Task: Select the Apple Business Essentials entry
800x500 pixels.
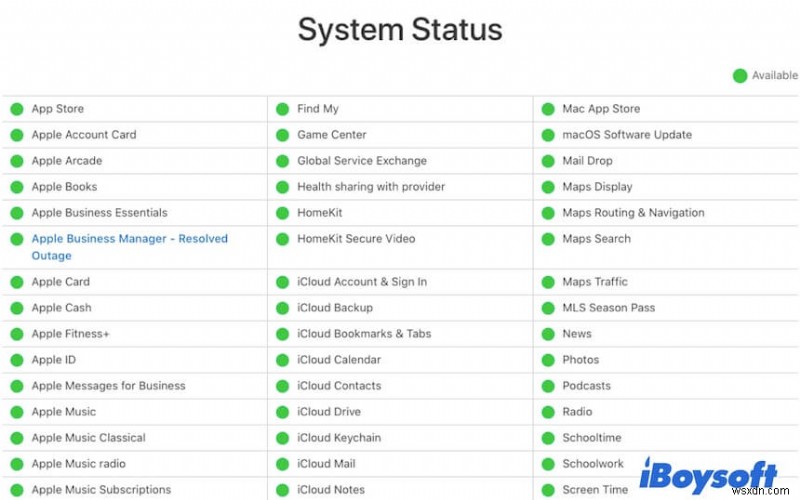Action: point(99,213)
